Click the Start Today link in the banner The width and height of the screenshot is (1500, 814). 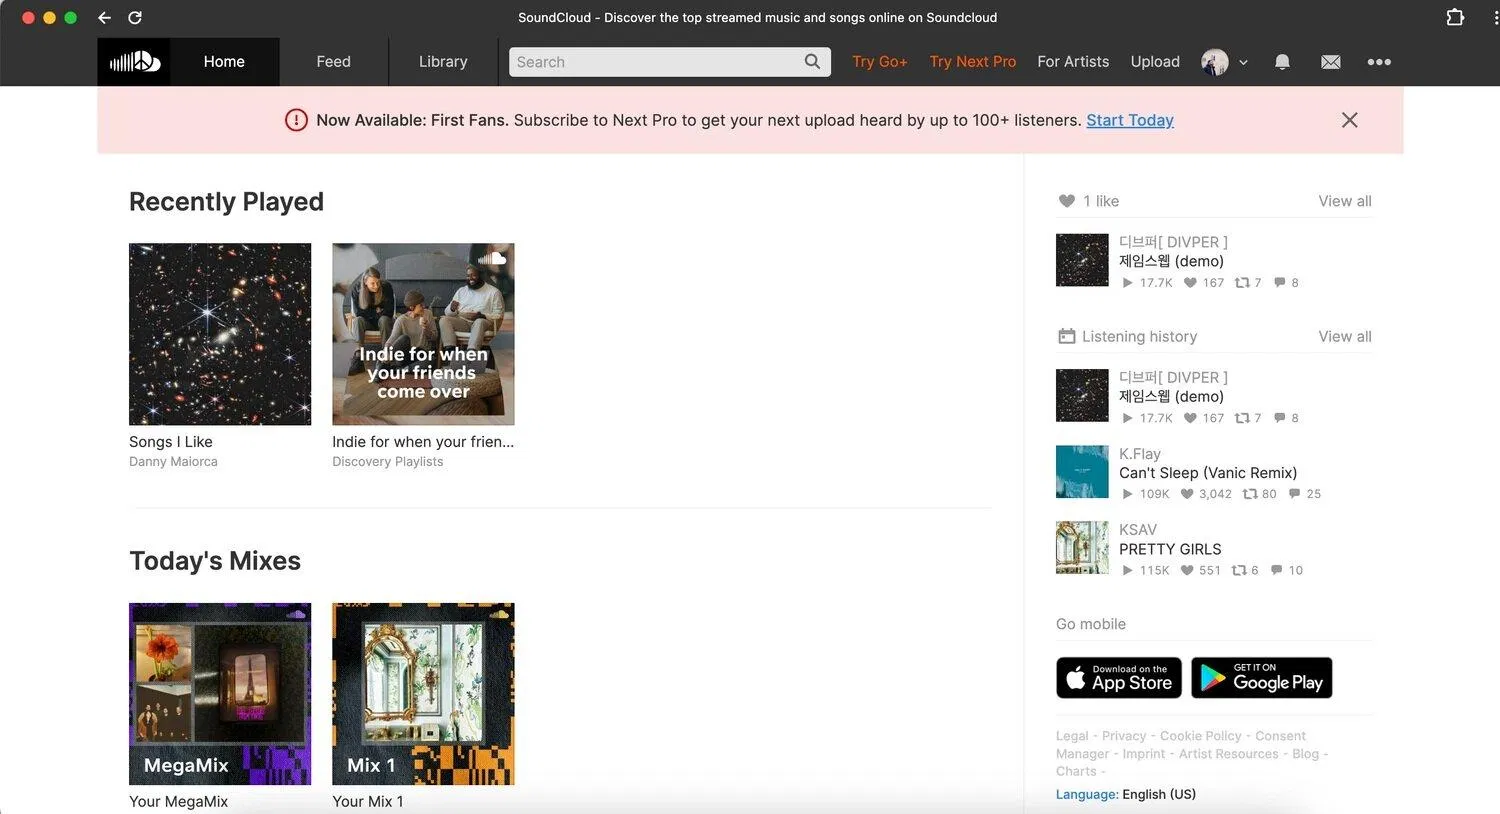1130,119
